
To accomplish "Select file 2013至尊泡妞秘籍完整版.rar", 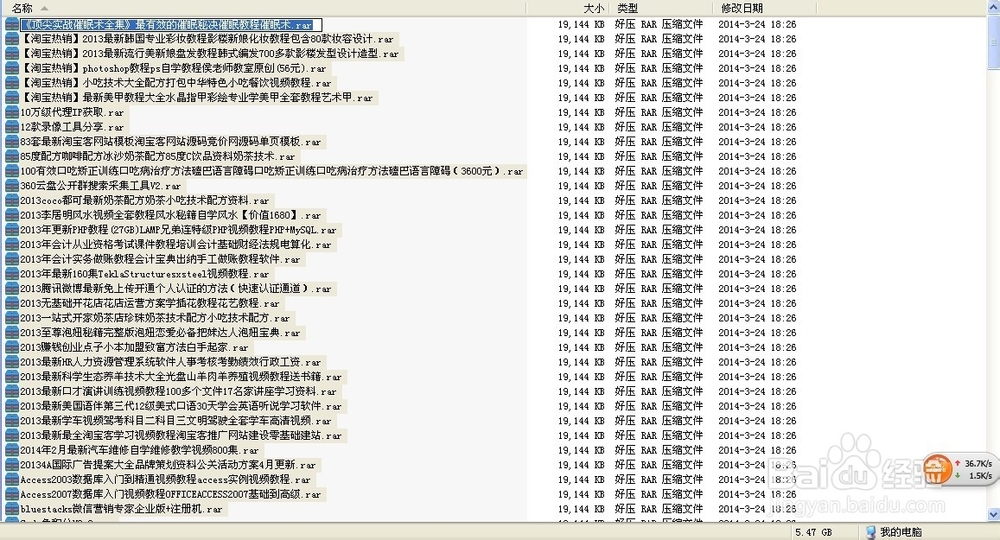I will click(160, 333).
